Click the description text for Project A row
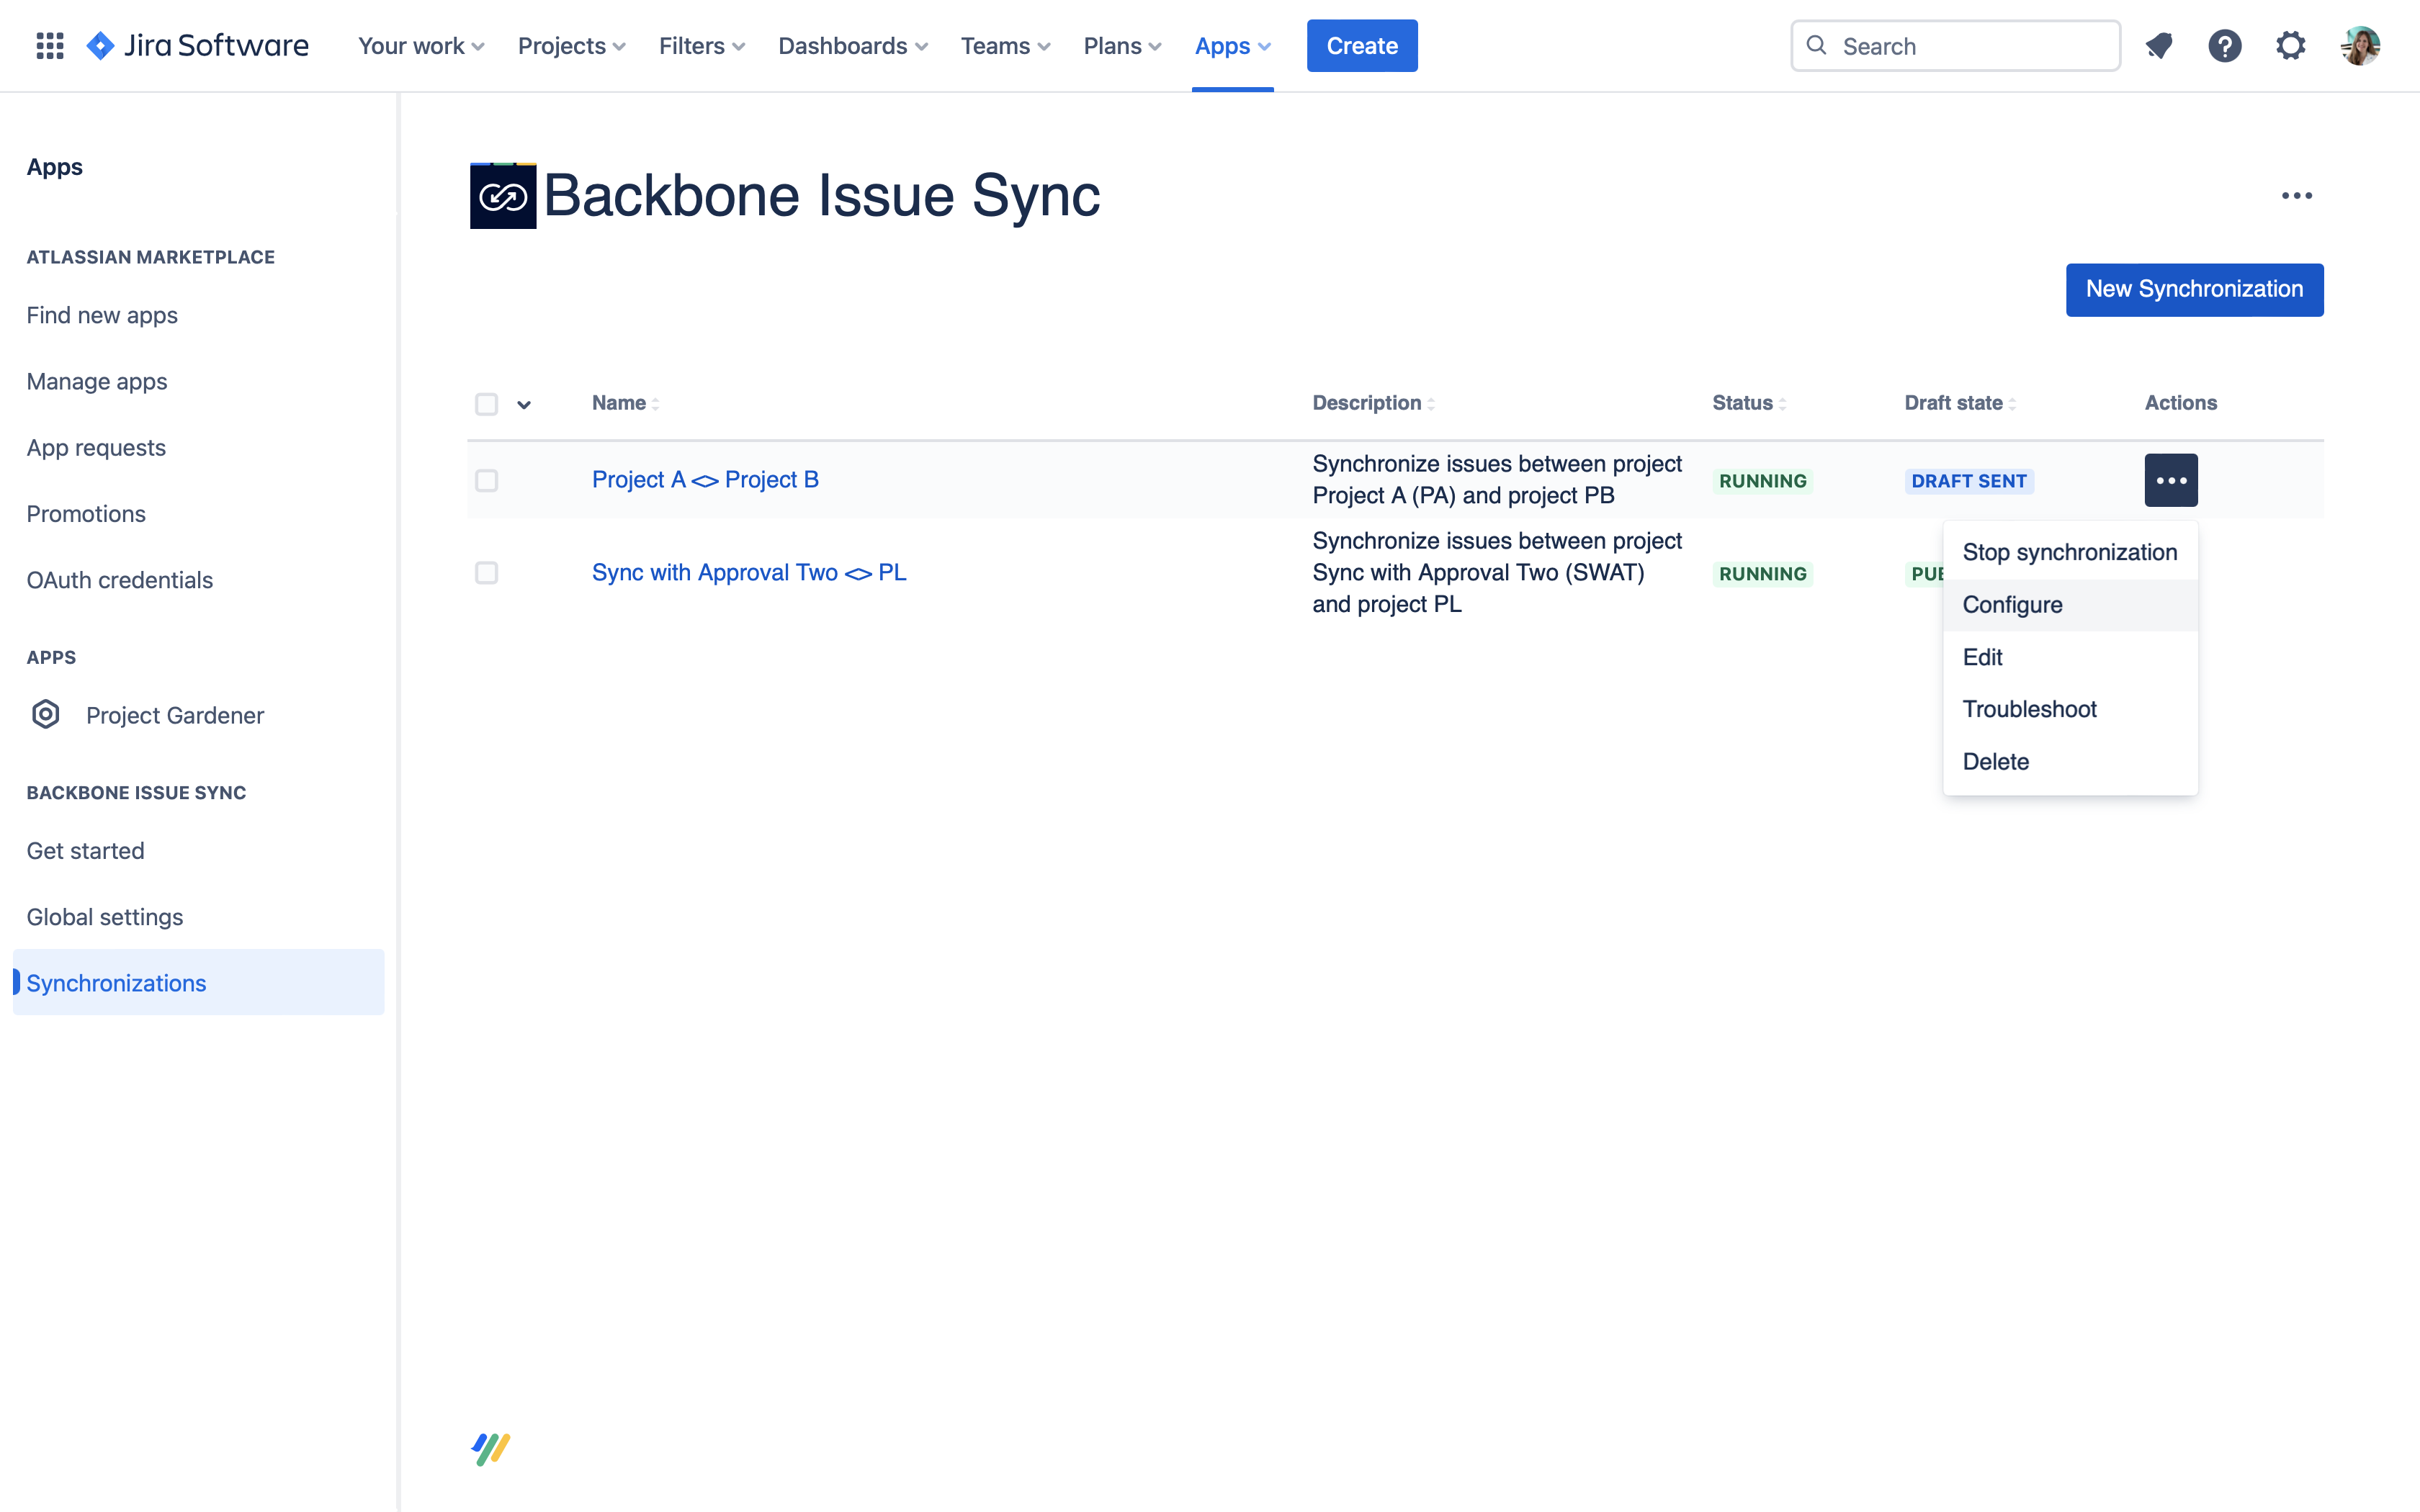 coord(1497,480)
